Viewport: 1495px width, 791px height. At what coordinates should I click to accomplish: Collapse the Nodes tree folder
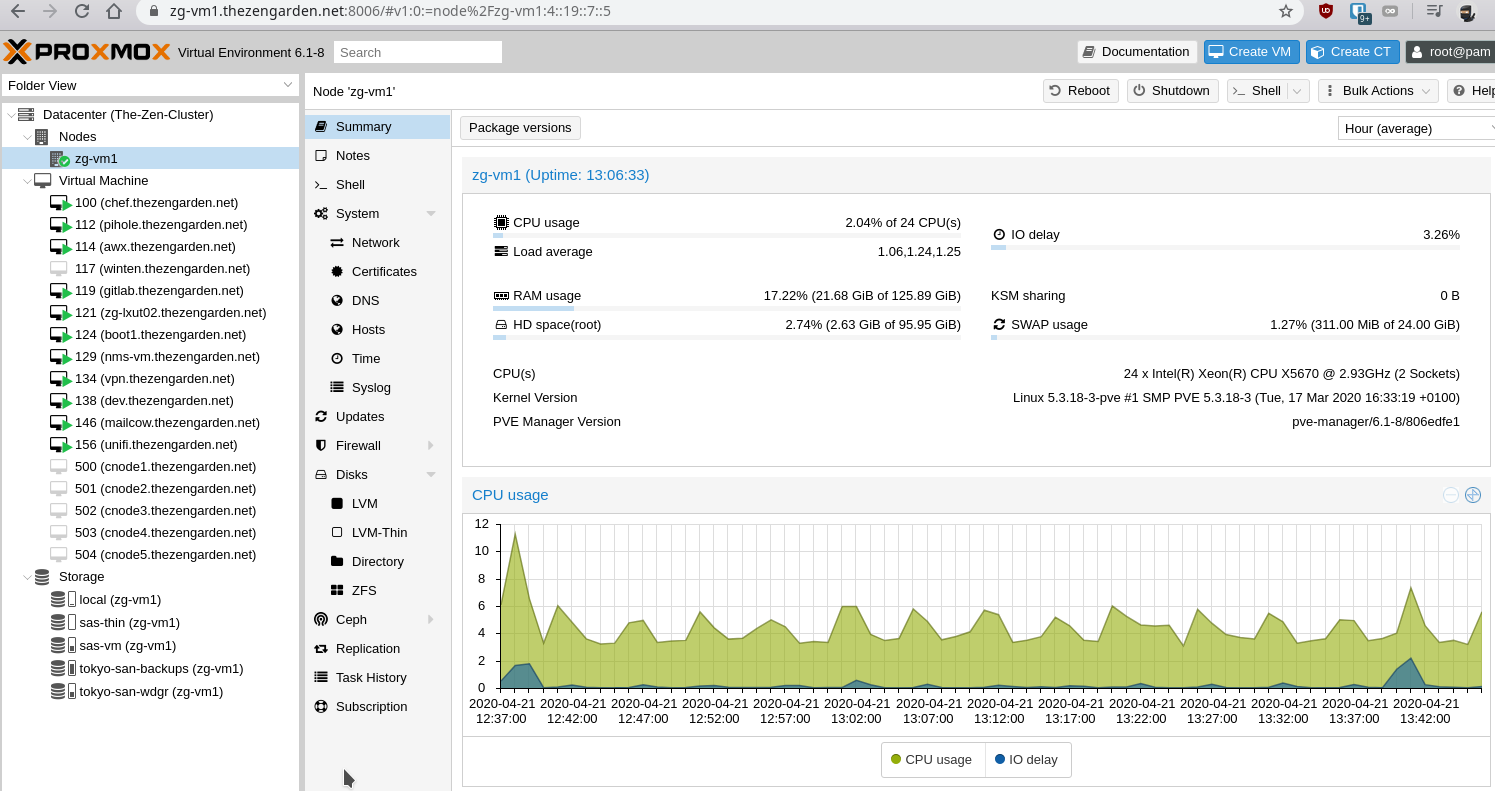[x=27, y=137]
